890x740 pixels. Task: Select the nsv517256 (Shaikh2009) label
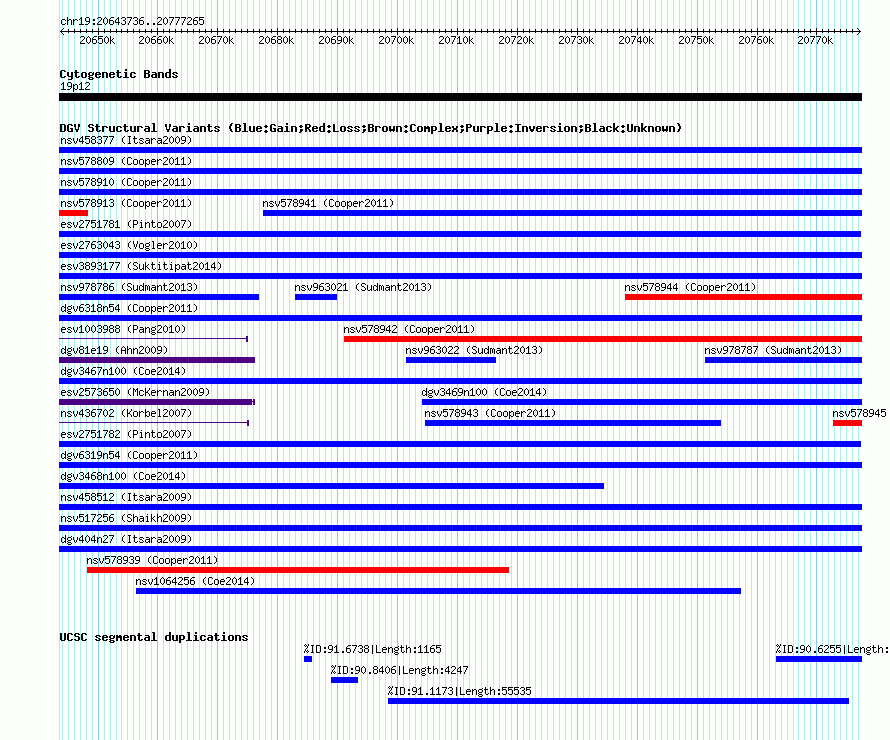pyautogui.click(x=126, y=518)
